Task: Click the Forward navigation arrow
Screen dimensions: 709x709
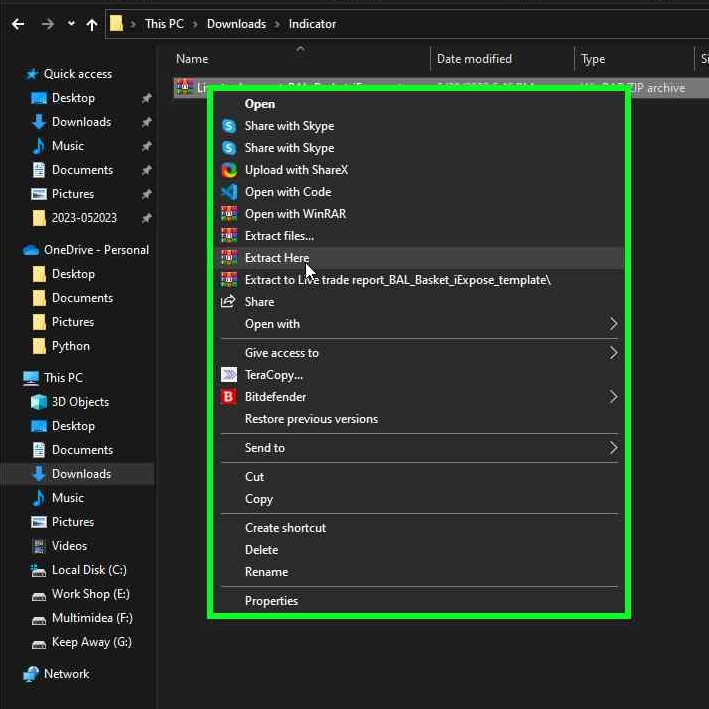Action: (x=47, y=24)
